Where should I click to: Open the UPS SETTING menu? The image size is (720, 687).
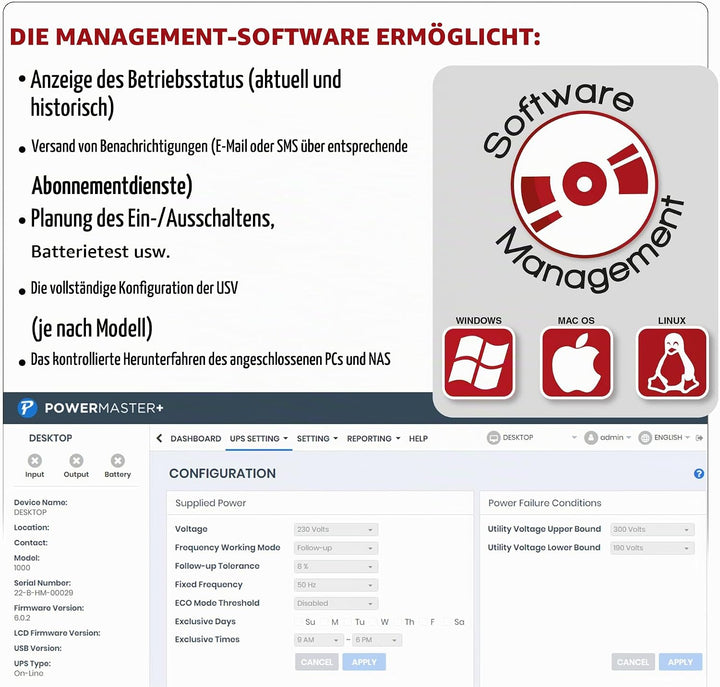259,439
